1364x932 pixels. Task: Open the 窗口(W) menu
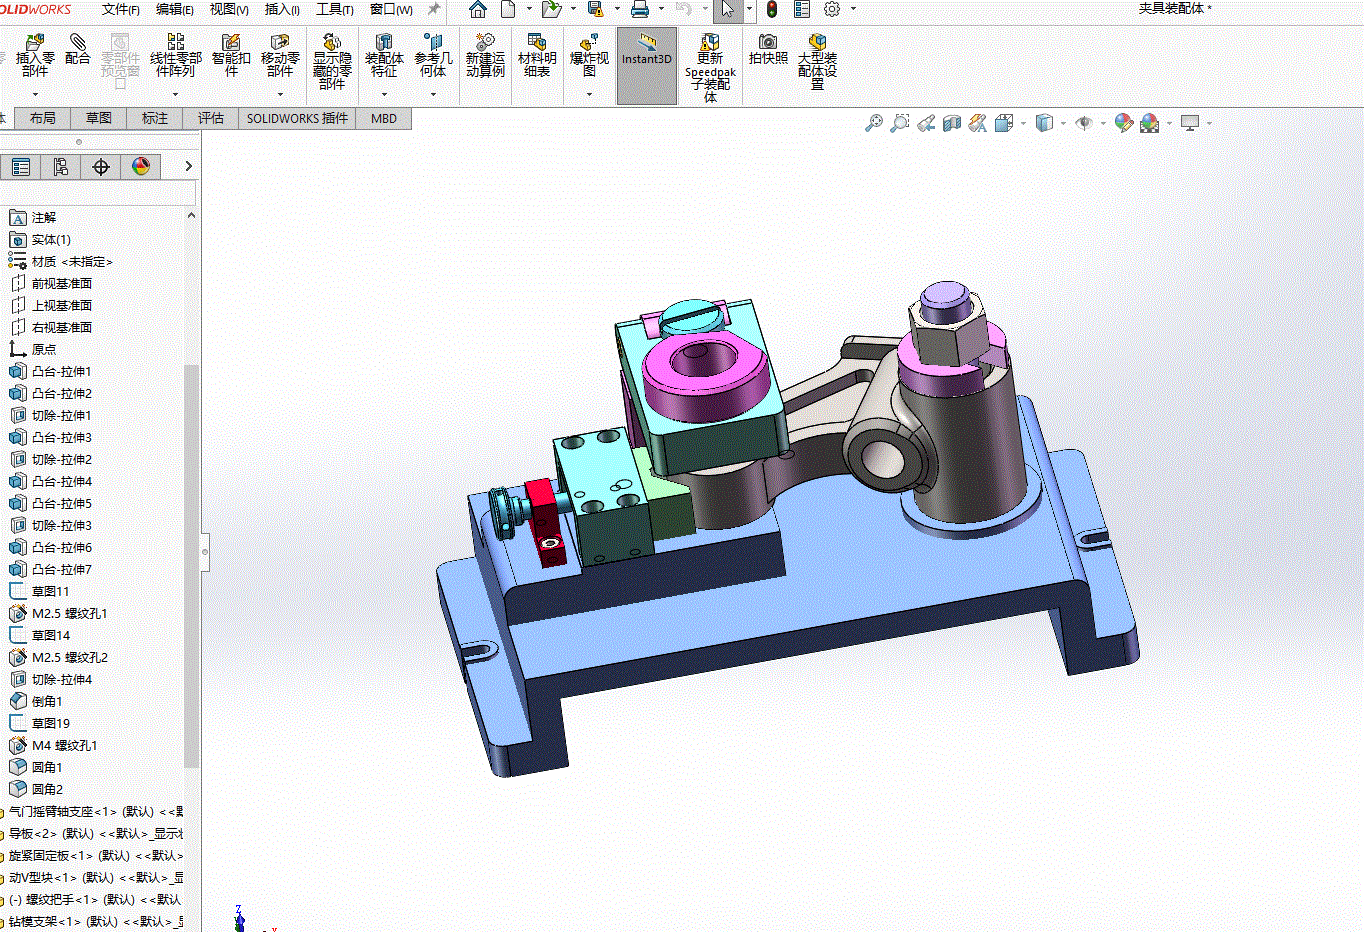(x=391, y=10)
